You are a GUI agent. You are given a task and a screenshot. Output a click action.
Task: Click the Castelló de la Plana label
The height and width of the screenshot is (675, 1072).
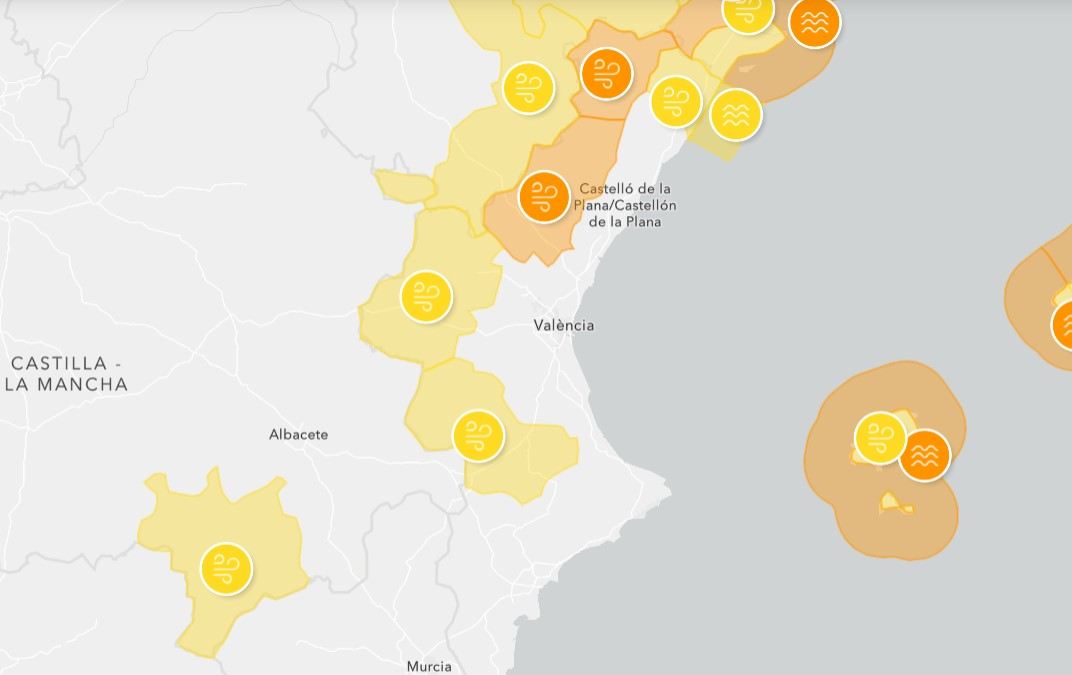[x=625, y=204]
